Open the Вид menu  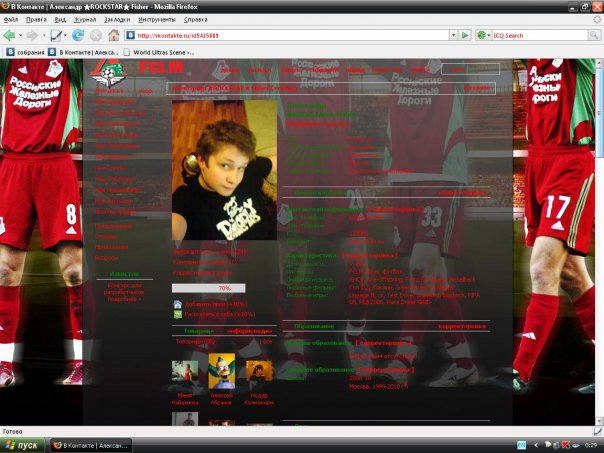click(x=60, y=19)
